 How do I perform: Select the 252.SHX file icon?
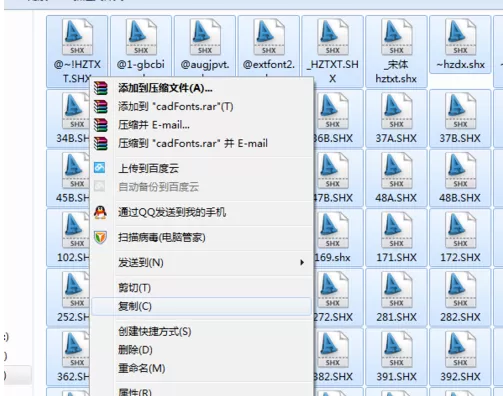pyautogui.click(x=76, y=290)
